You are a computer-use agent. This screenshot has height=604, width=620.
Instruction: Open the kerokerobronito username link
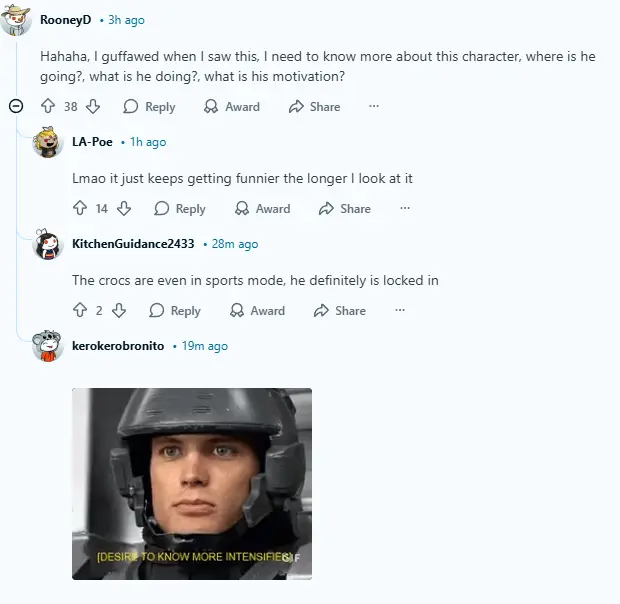pyautogui.click(x=118, y=346)
